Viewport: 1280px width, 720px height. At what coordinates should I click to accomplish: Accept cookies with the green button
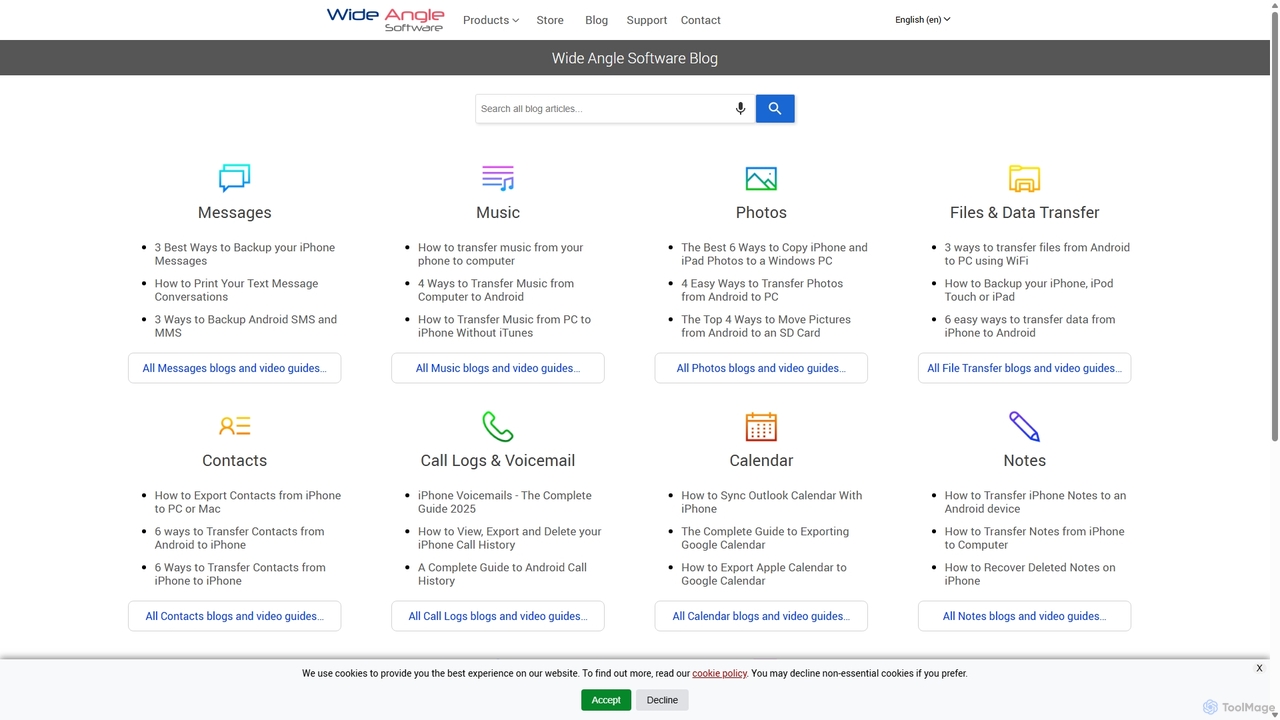(x=606, y=700)
